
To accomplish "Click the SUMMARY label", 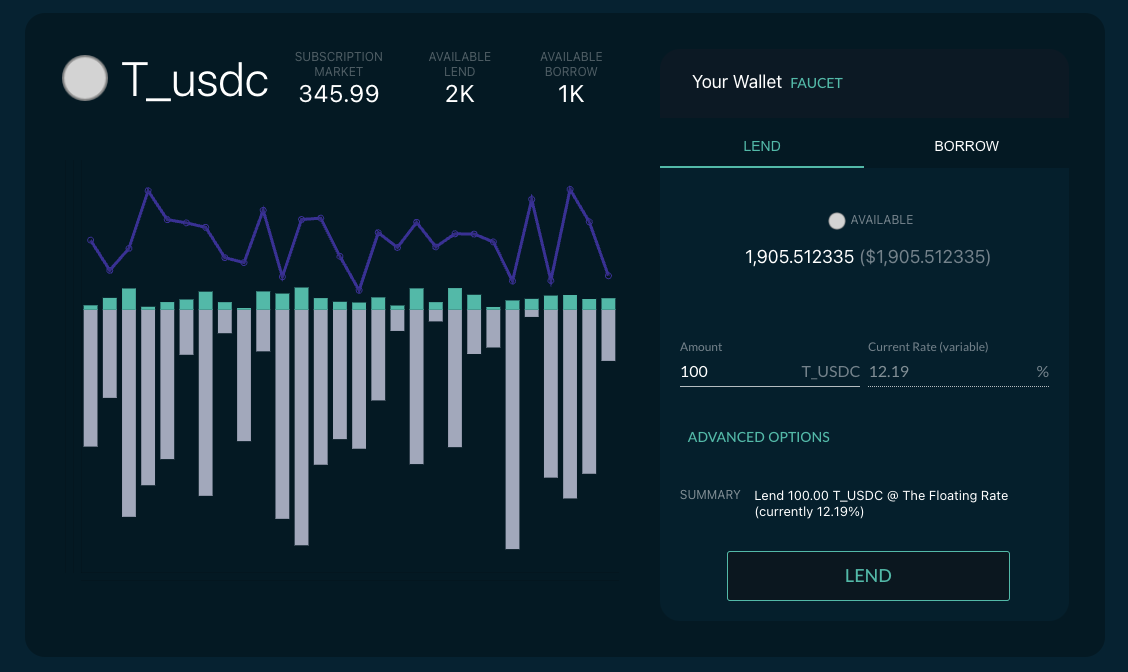I will click(x=710, y=495).
